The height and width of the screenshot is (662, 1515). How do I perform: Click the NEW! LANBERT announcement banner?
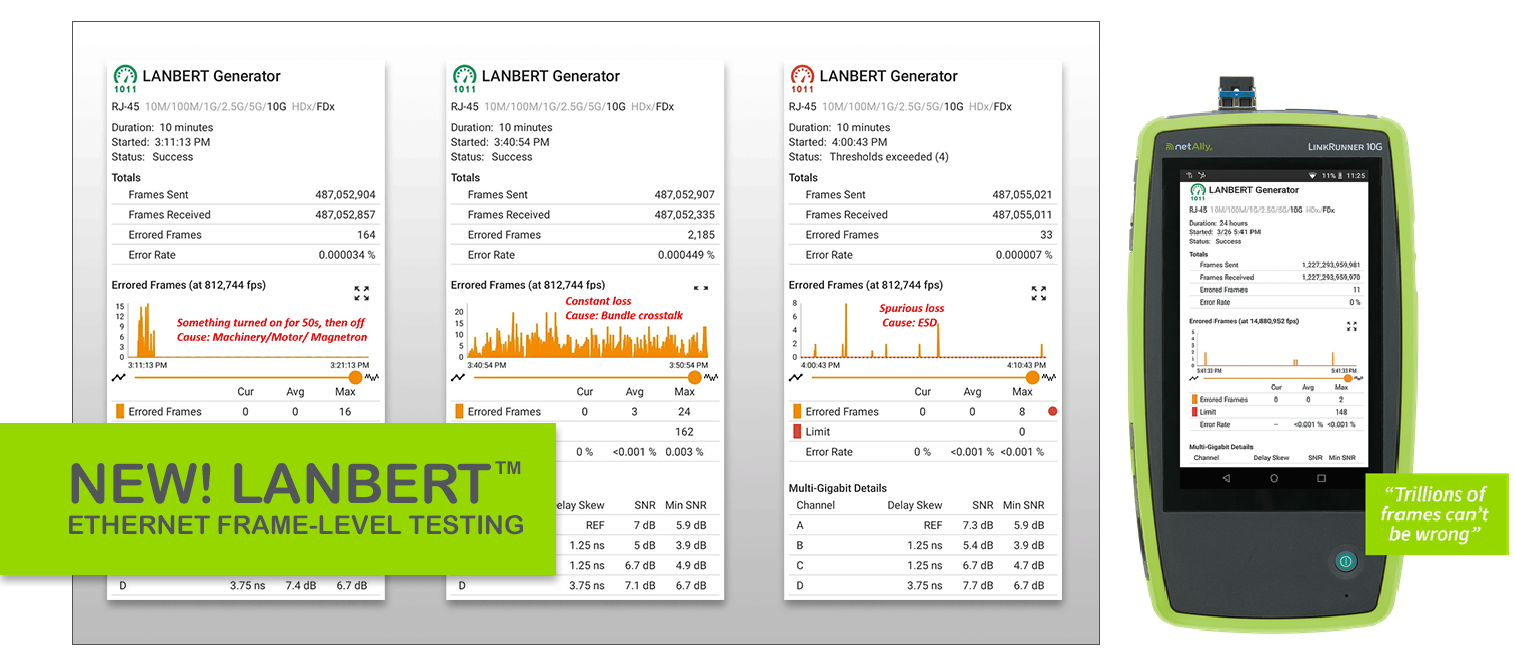tap(278, 500)
